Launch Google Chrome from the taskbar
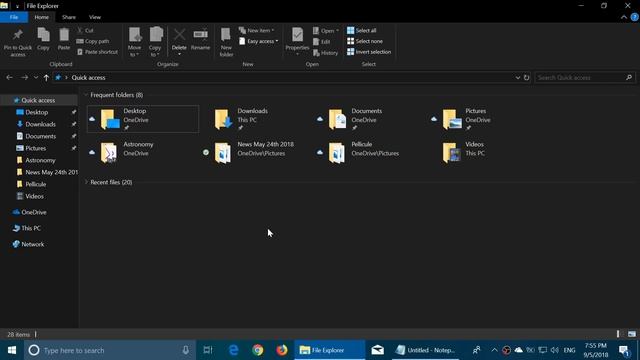 click(258, 350)
